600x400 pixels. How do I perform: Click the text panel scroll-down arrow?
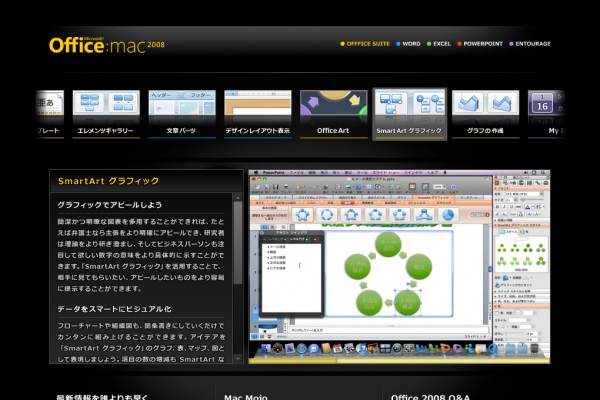[238, 359]
